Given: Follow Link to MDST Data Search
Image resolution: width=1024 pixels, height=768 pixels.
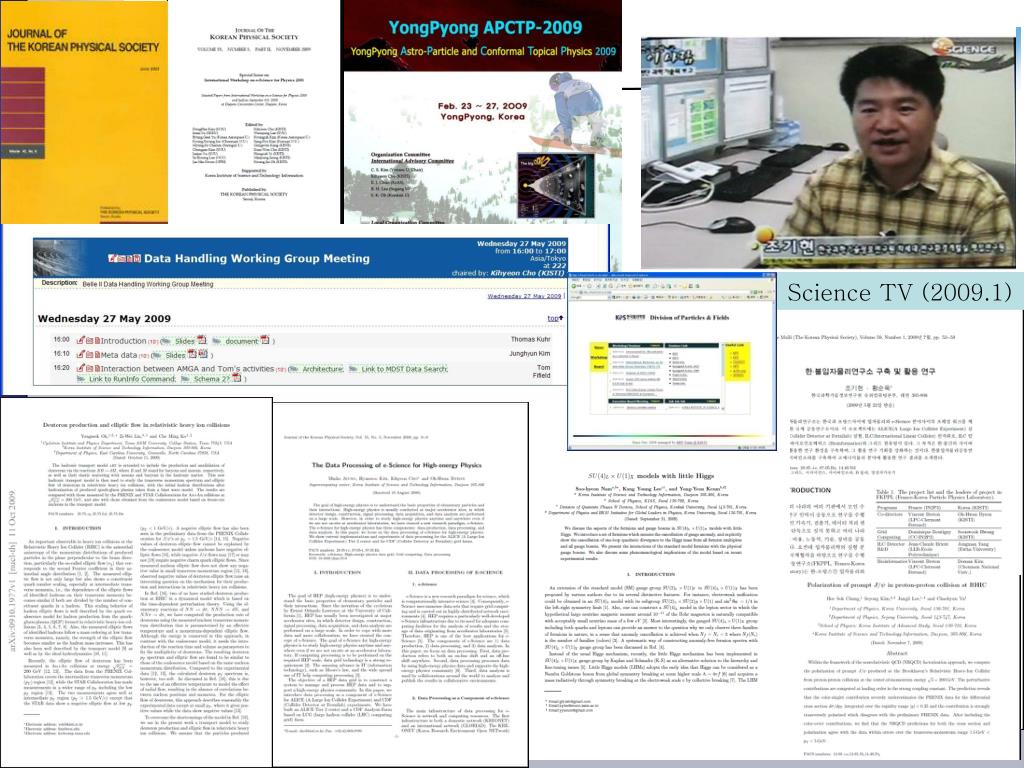Looking at the screenshot, I should (x=404, y=369).
